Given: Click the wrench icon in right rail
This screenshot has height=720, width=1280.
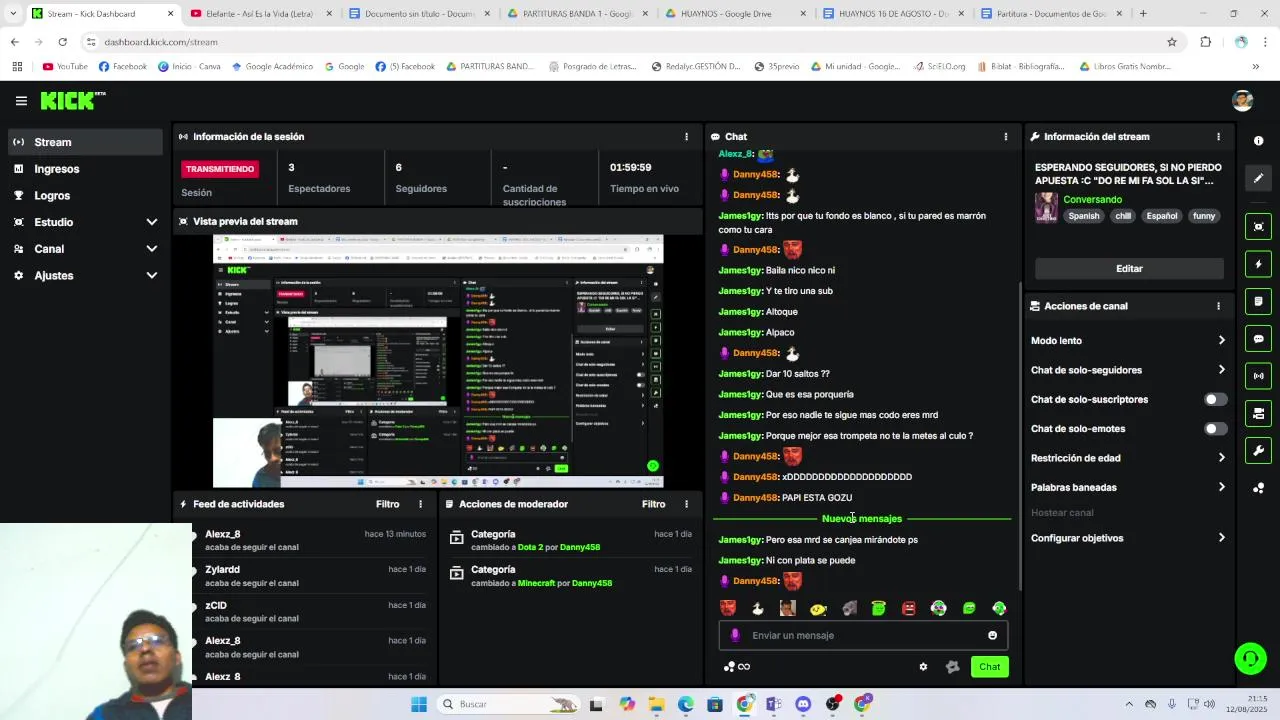Looking at the screenshot, I should coord(1258,451).
